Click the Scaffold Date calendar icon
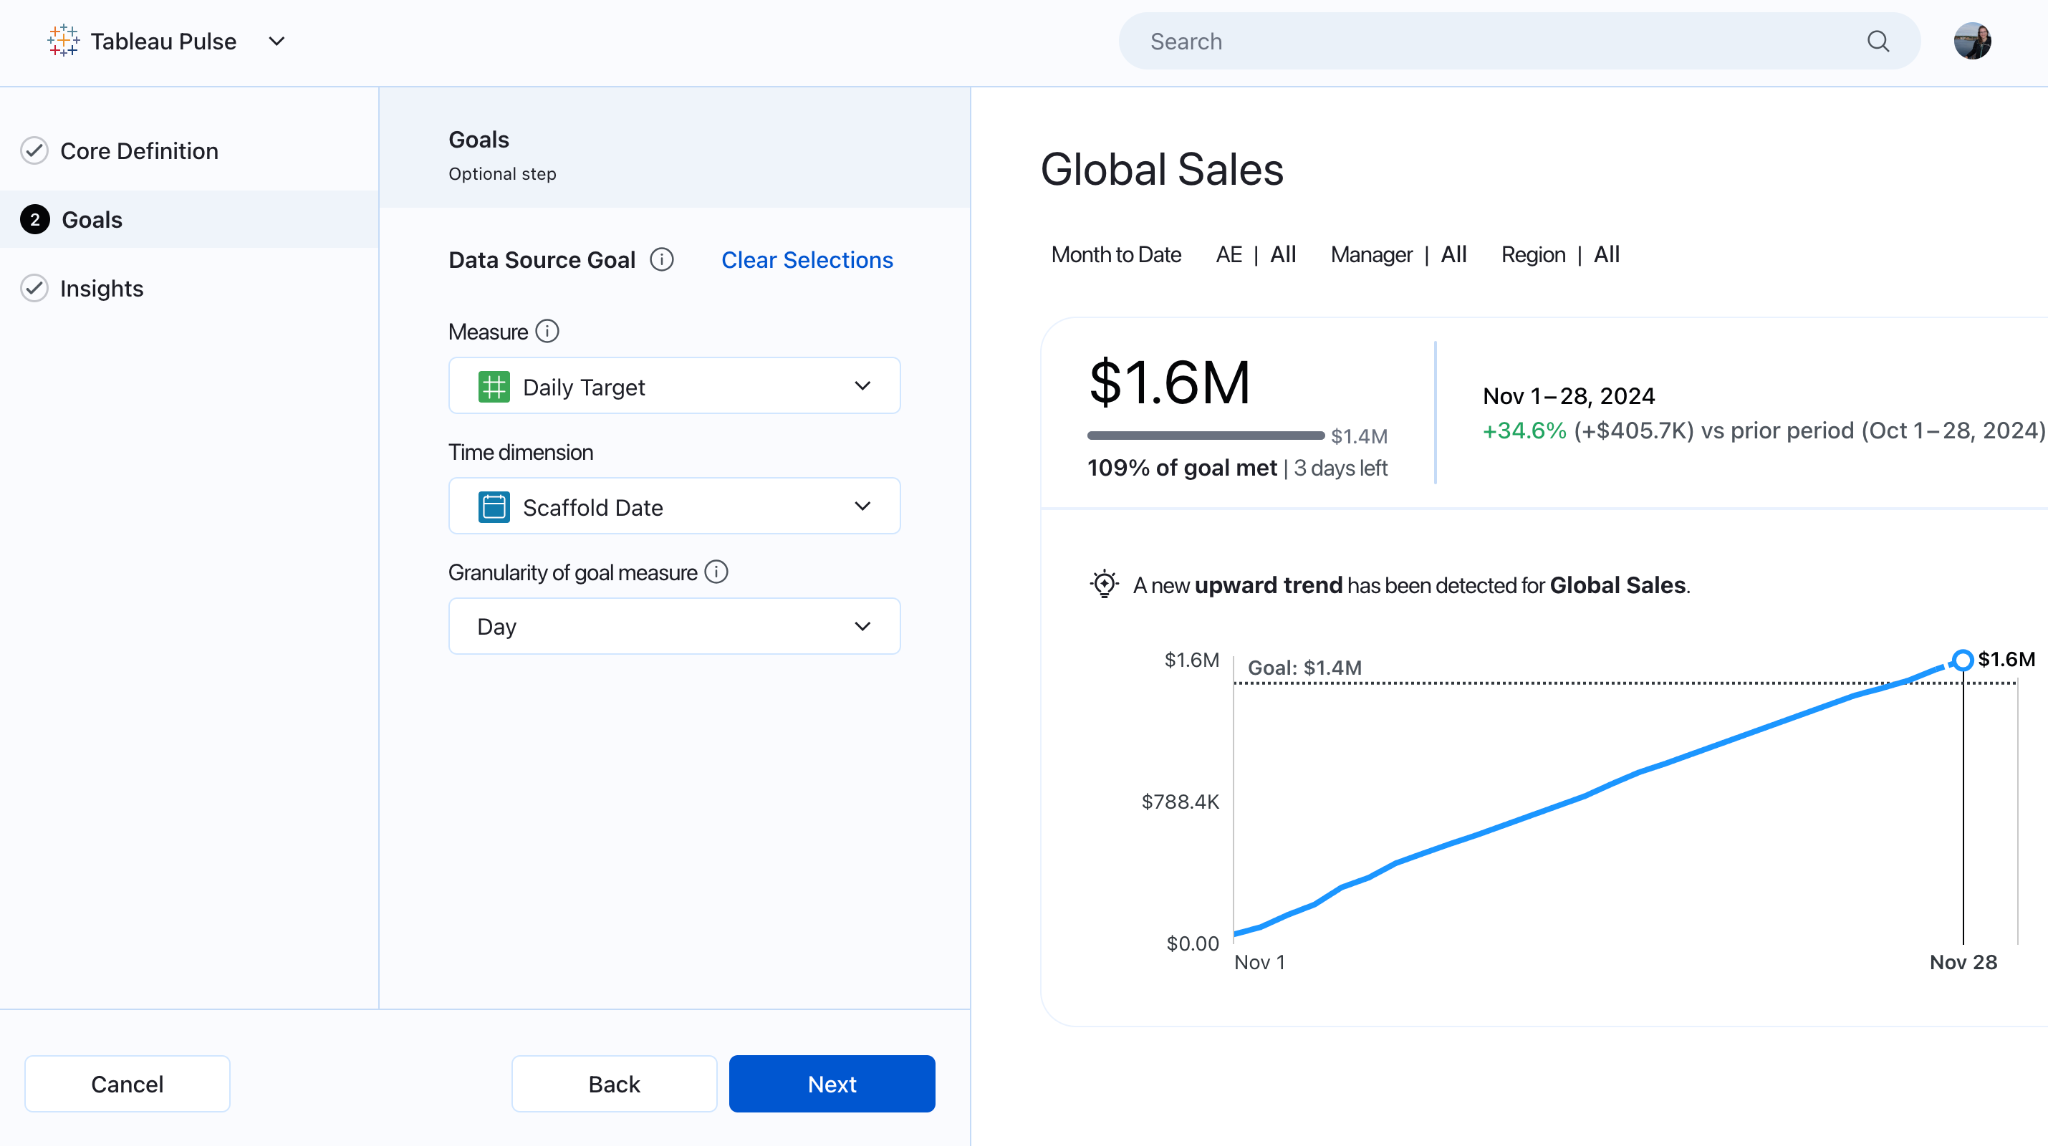 pyautogui.click(x=494, y=507)
